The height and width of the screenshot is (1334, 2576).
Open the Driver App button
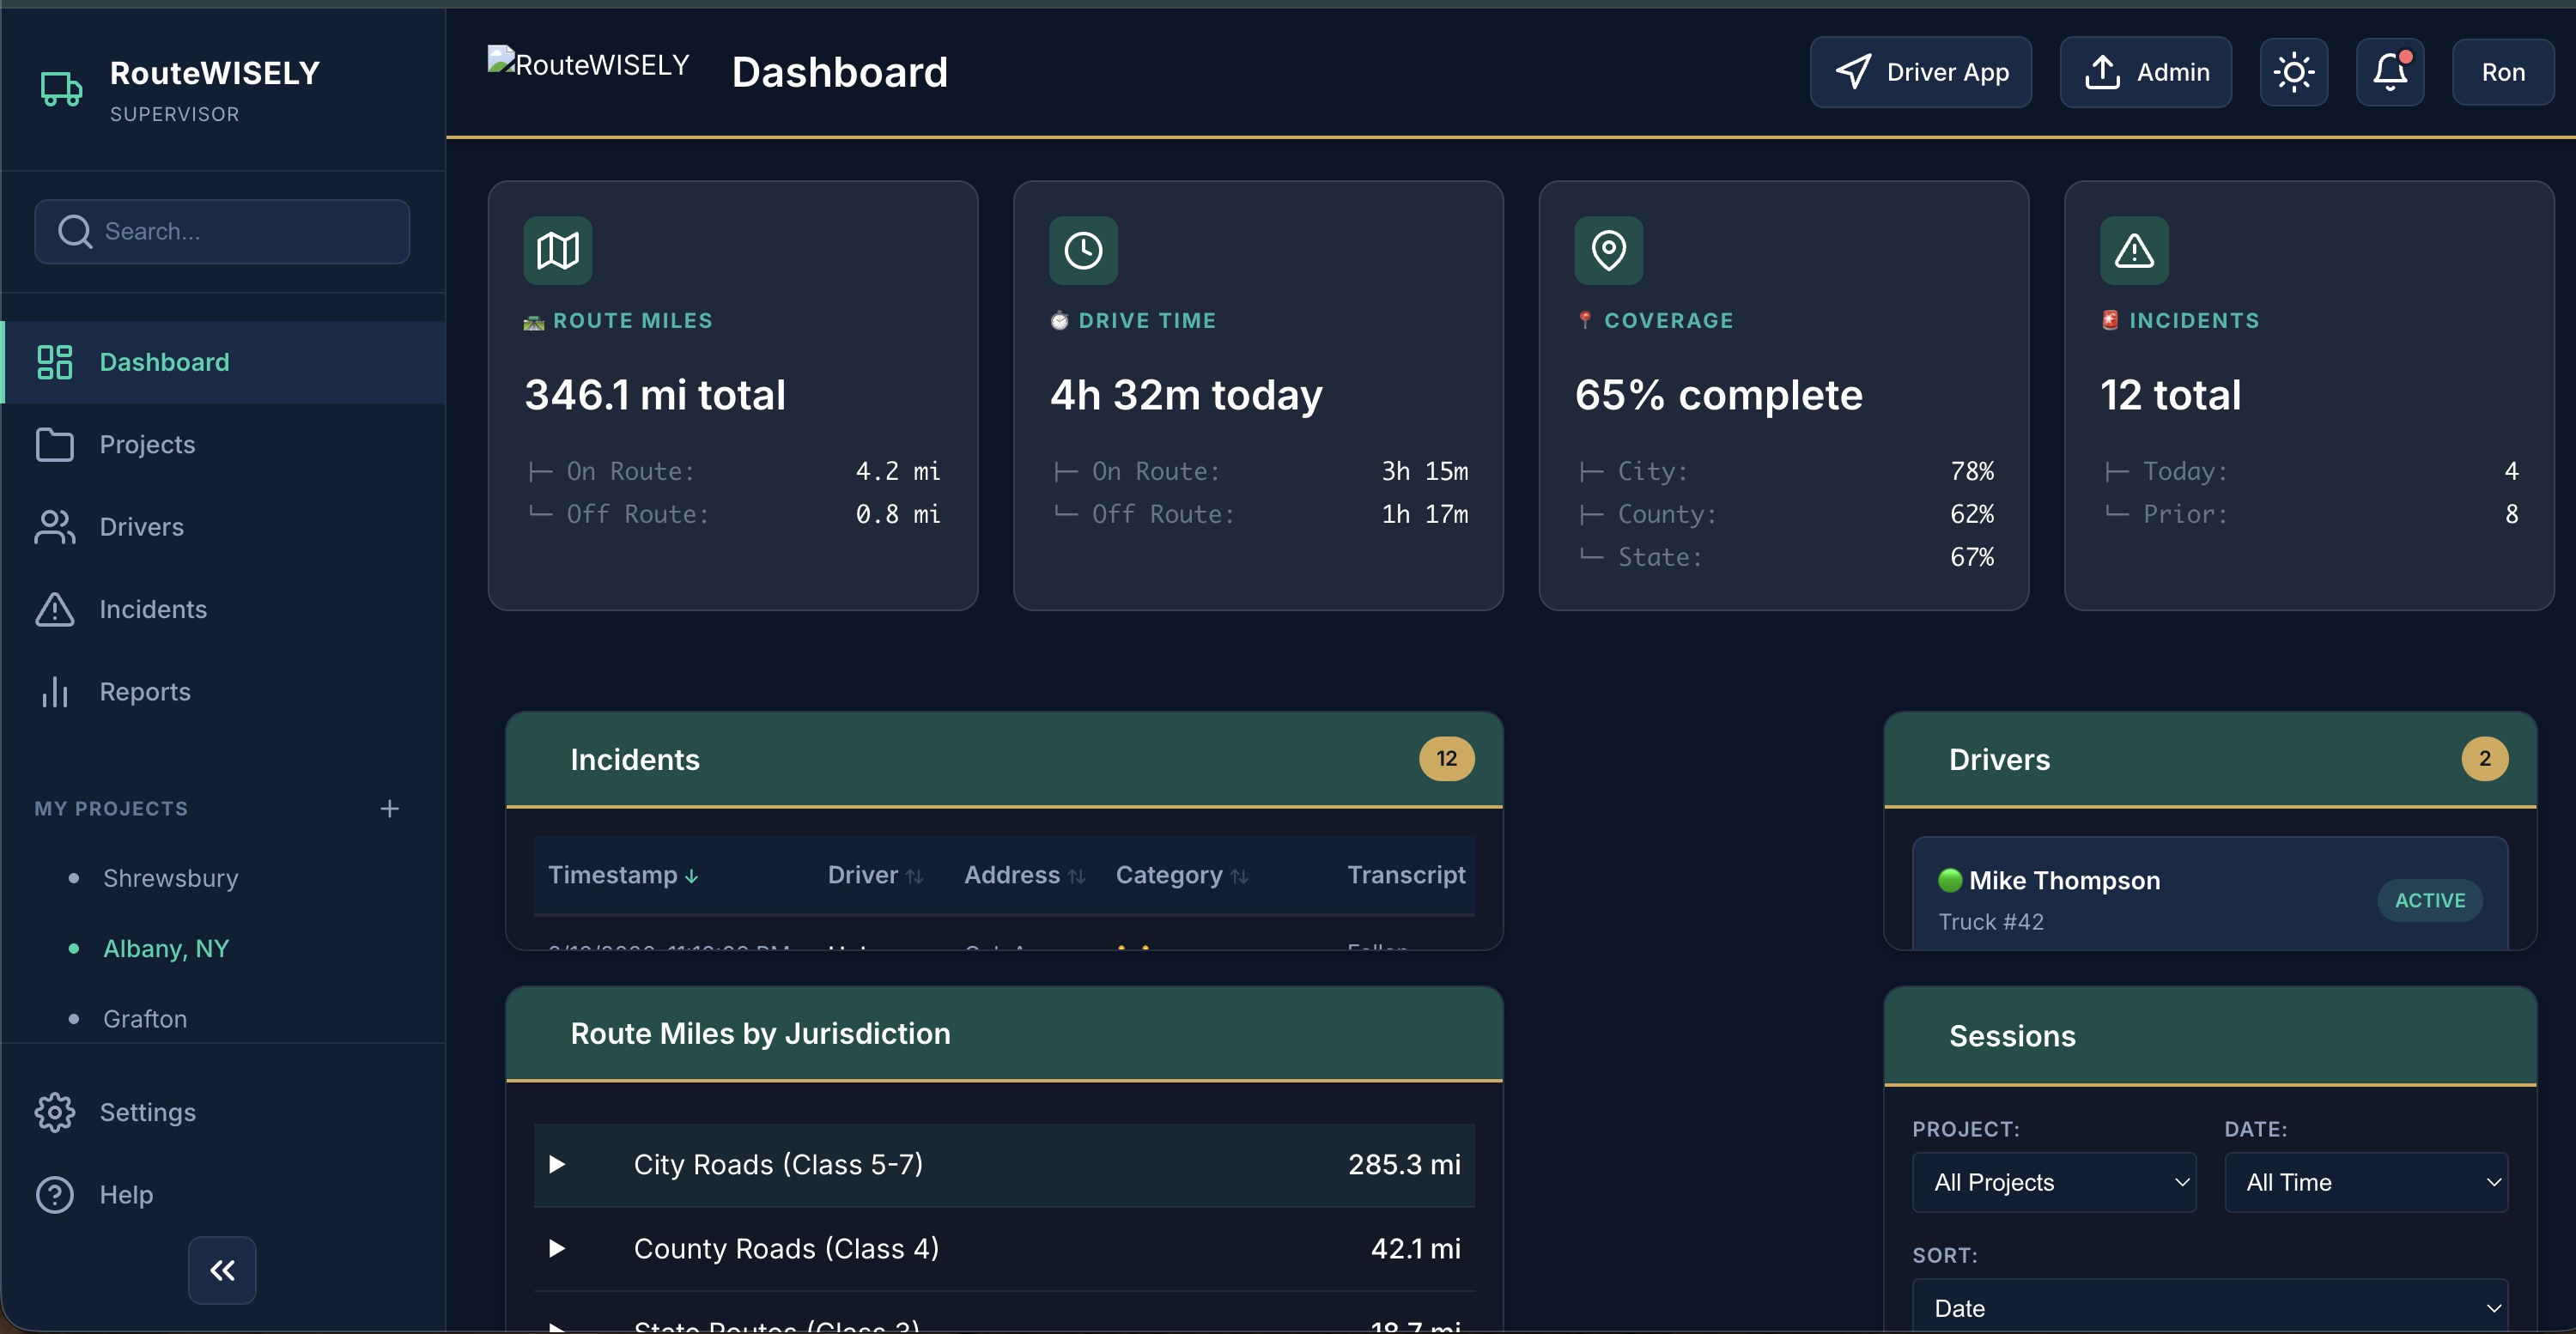point(1920,71)
